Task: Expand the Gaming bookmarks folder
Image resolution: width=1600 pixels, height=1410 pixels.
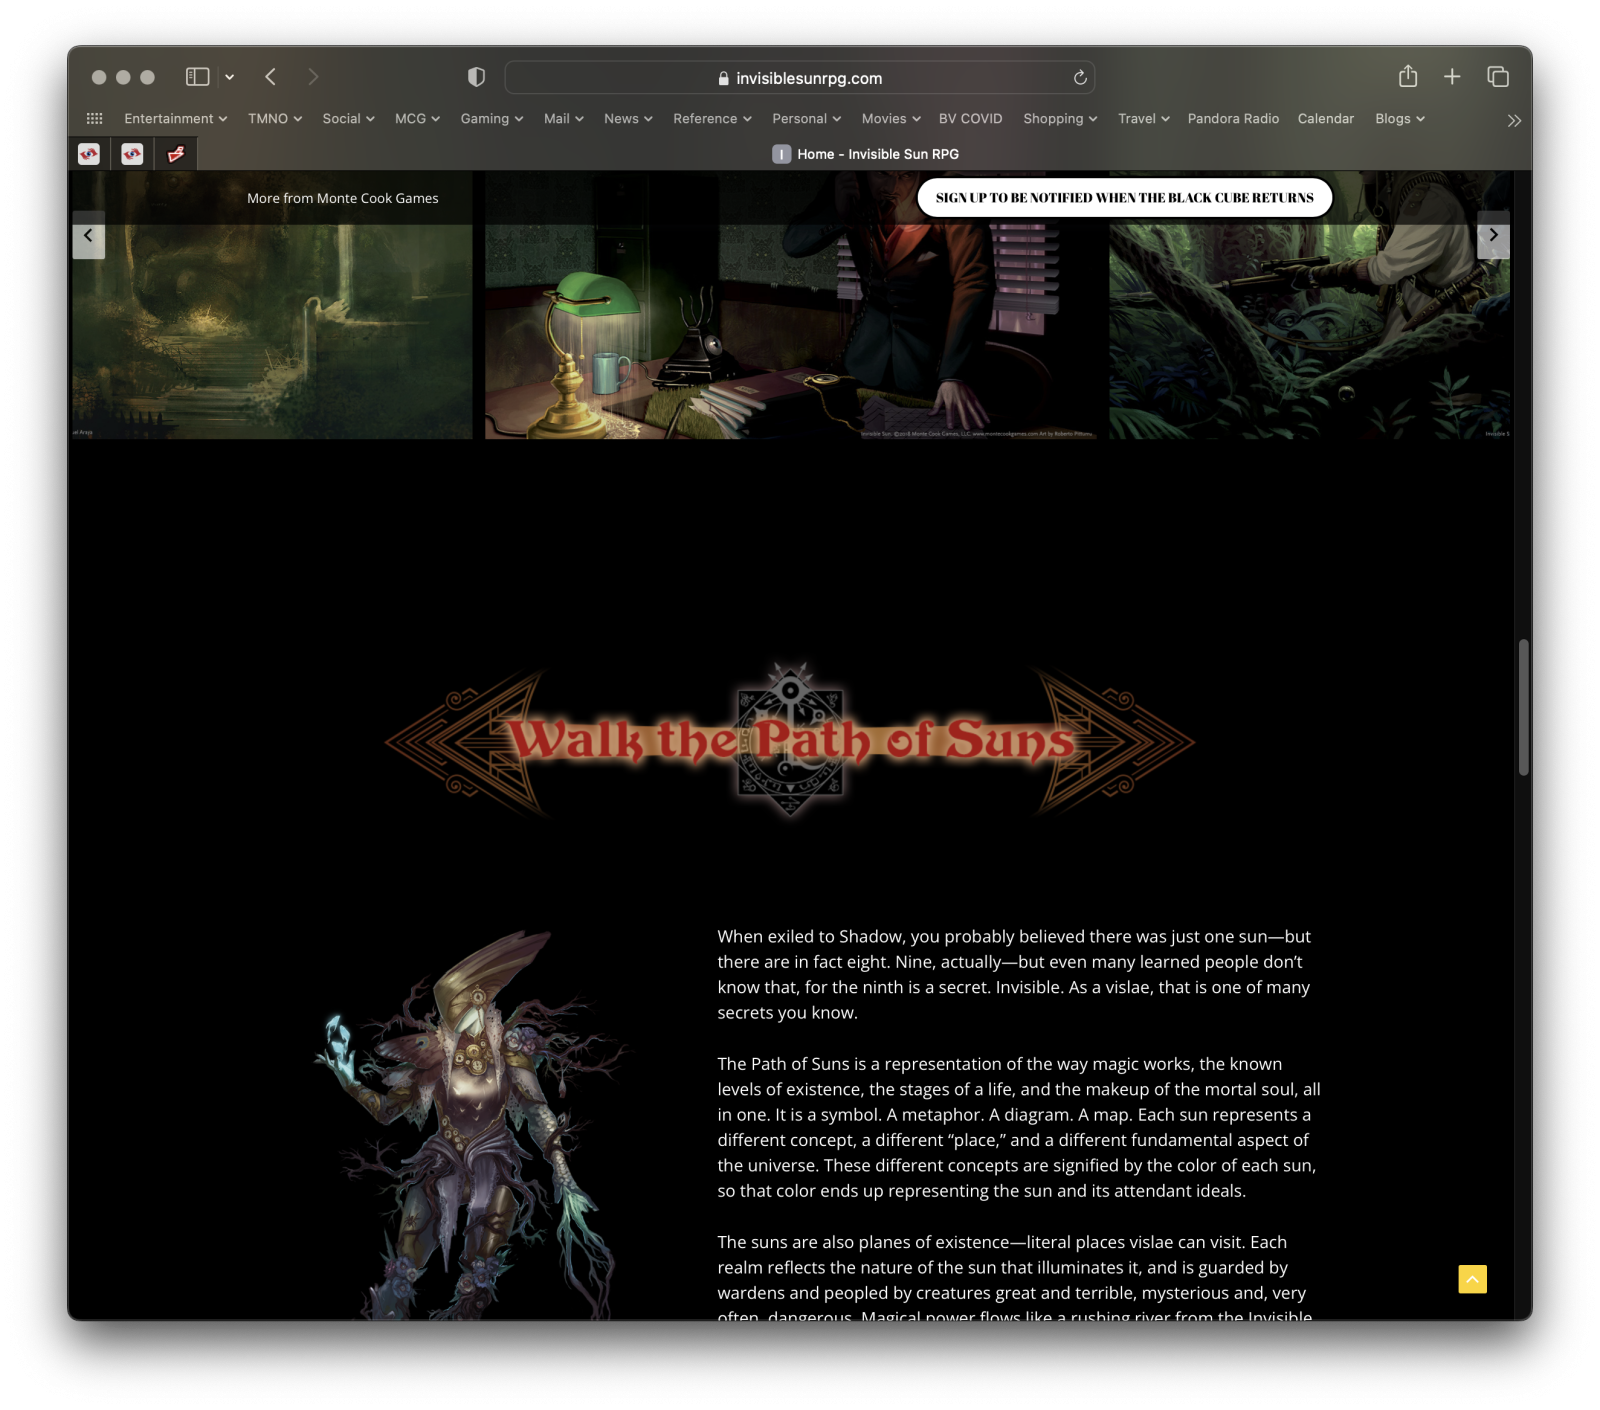Action: 491,118
